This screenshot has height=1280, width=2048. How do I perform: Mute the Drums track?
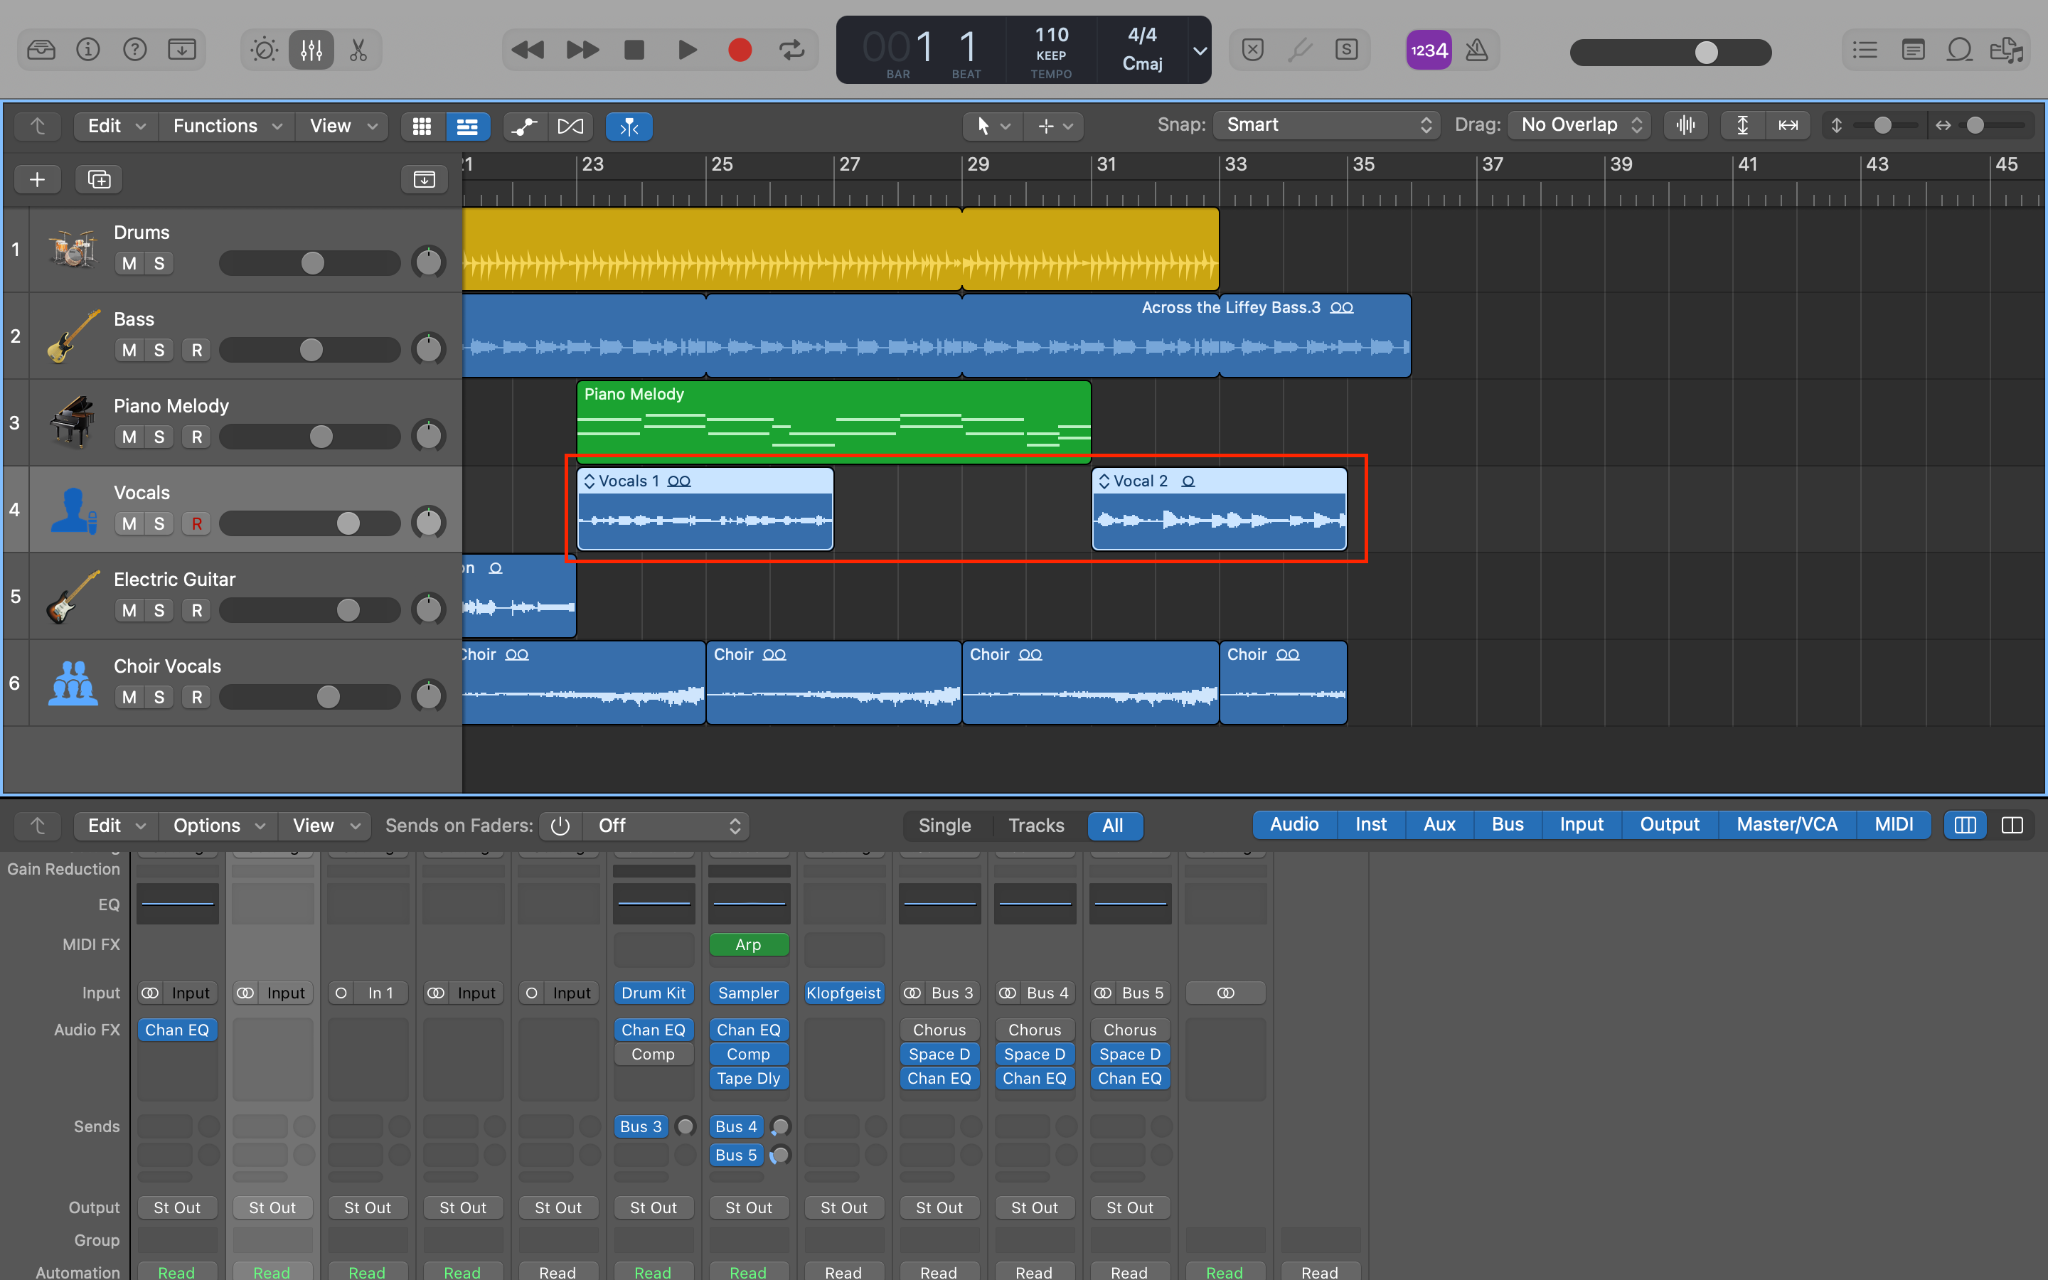(x=128, y=263)
